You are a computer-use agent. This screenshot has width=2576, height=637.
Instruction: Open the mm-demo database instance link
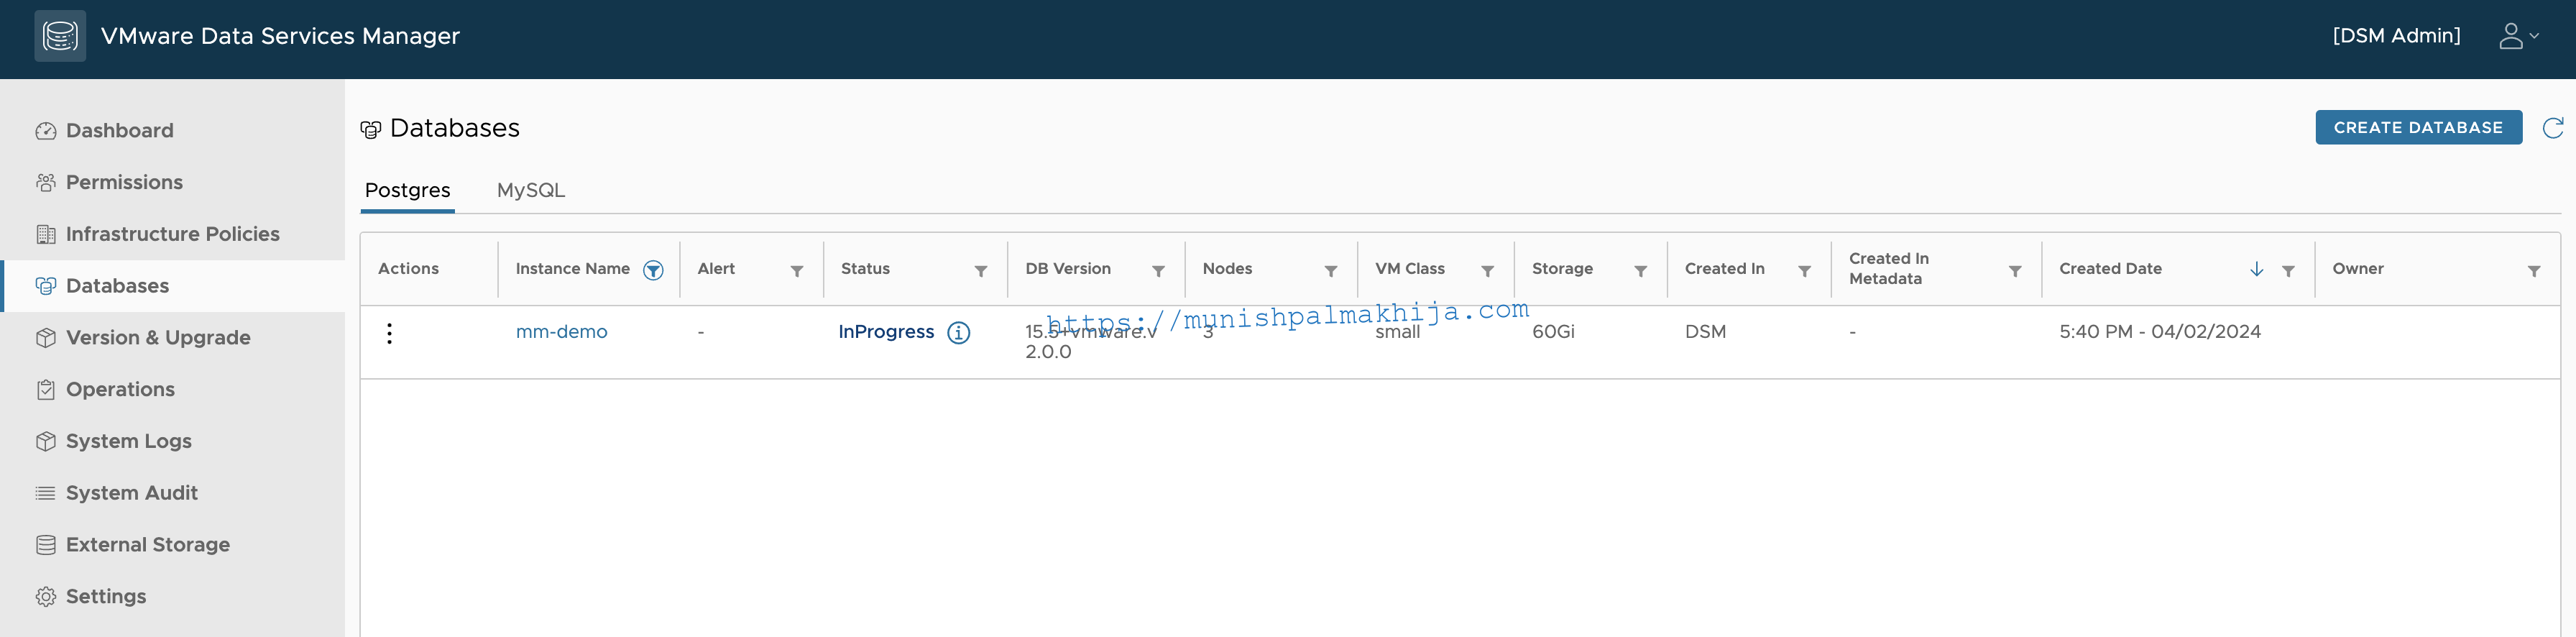[561, 332]
